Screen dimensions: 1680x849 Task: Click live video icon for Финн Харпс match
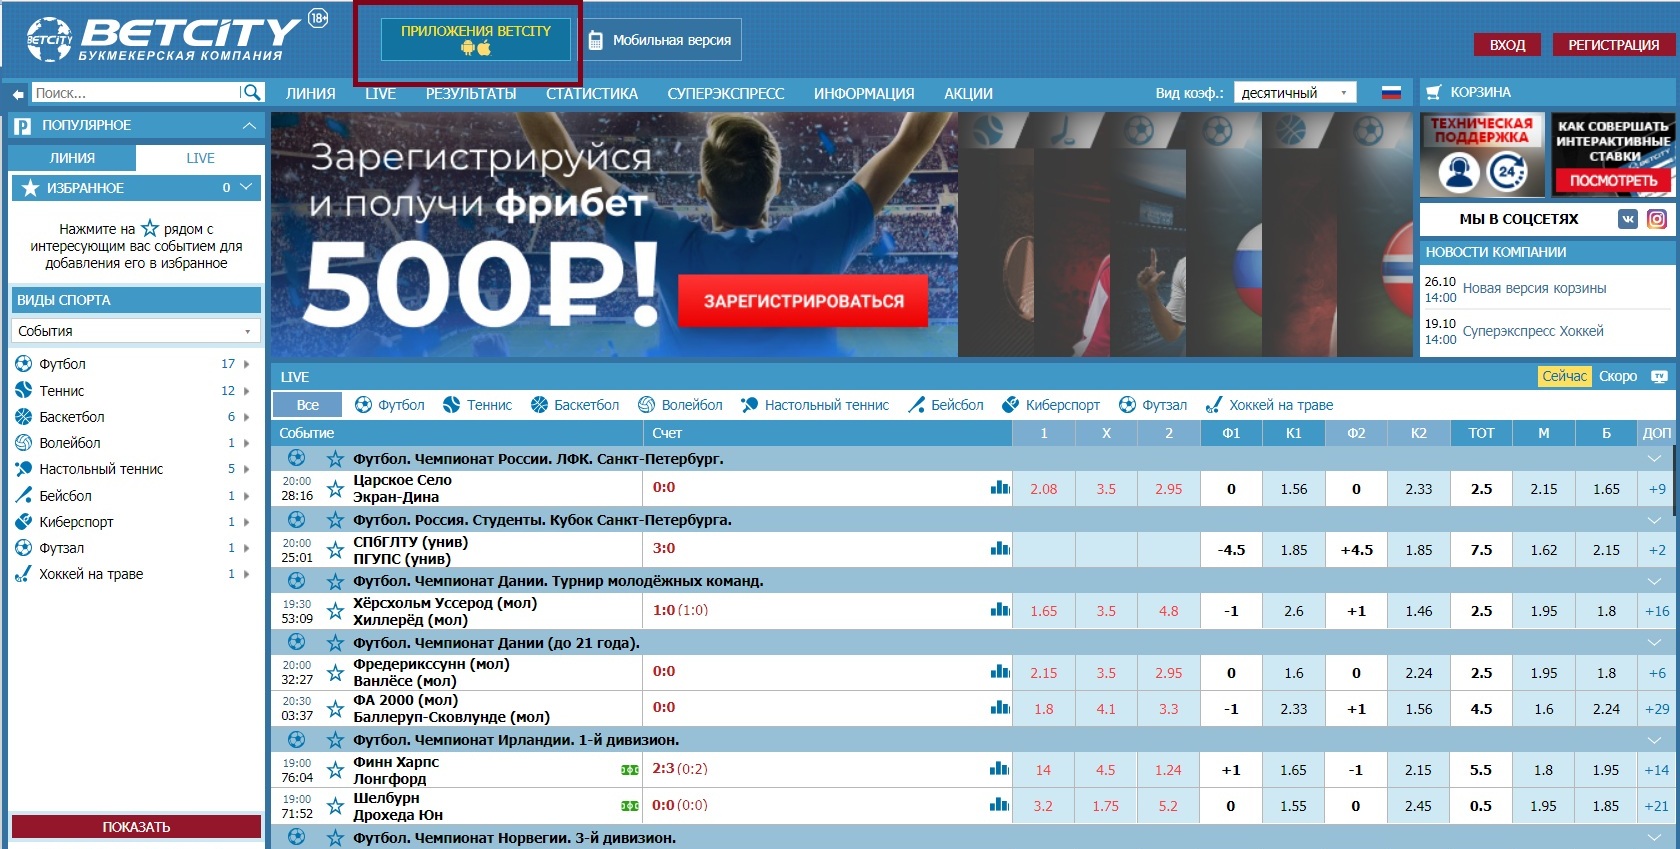(630, 770)
